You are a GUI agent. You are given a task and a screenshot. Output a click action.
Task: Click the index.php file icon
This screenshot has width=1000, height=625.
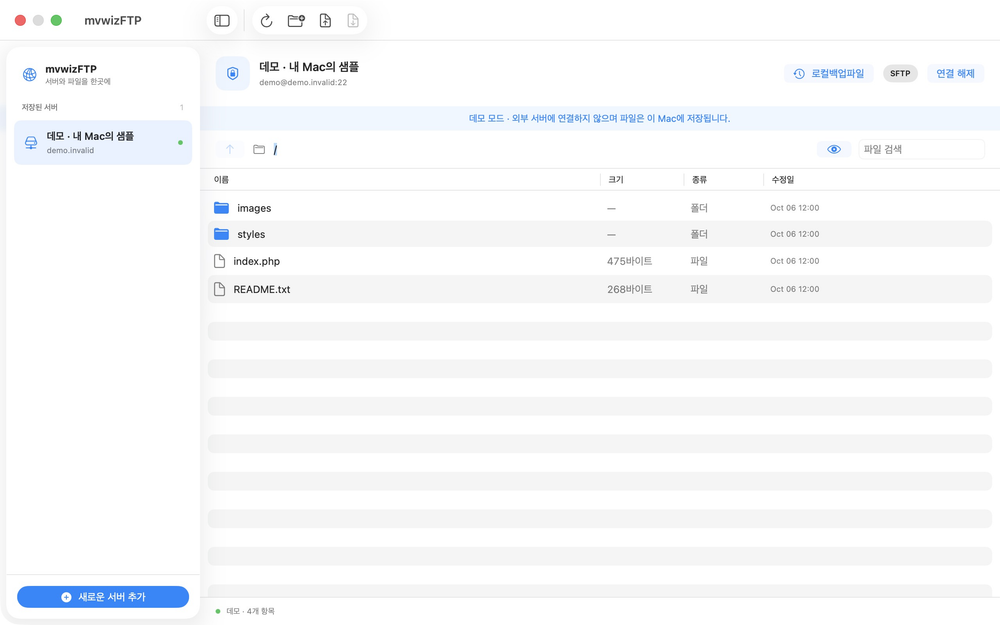pyautogui.click(x=219, y=261)
